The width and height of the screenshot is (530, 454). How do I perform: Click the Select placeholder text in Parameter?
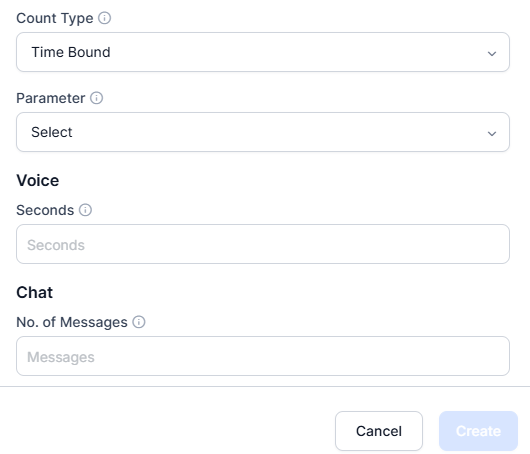(x=52, y=132)
